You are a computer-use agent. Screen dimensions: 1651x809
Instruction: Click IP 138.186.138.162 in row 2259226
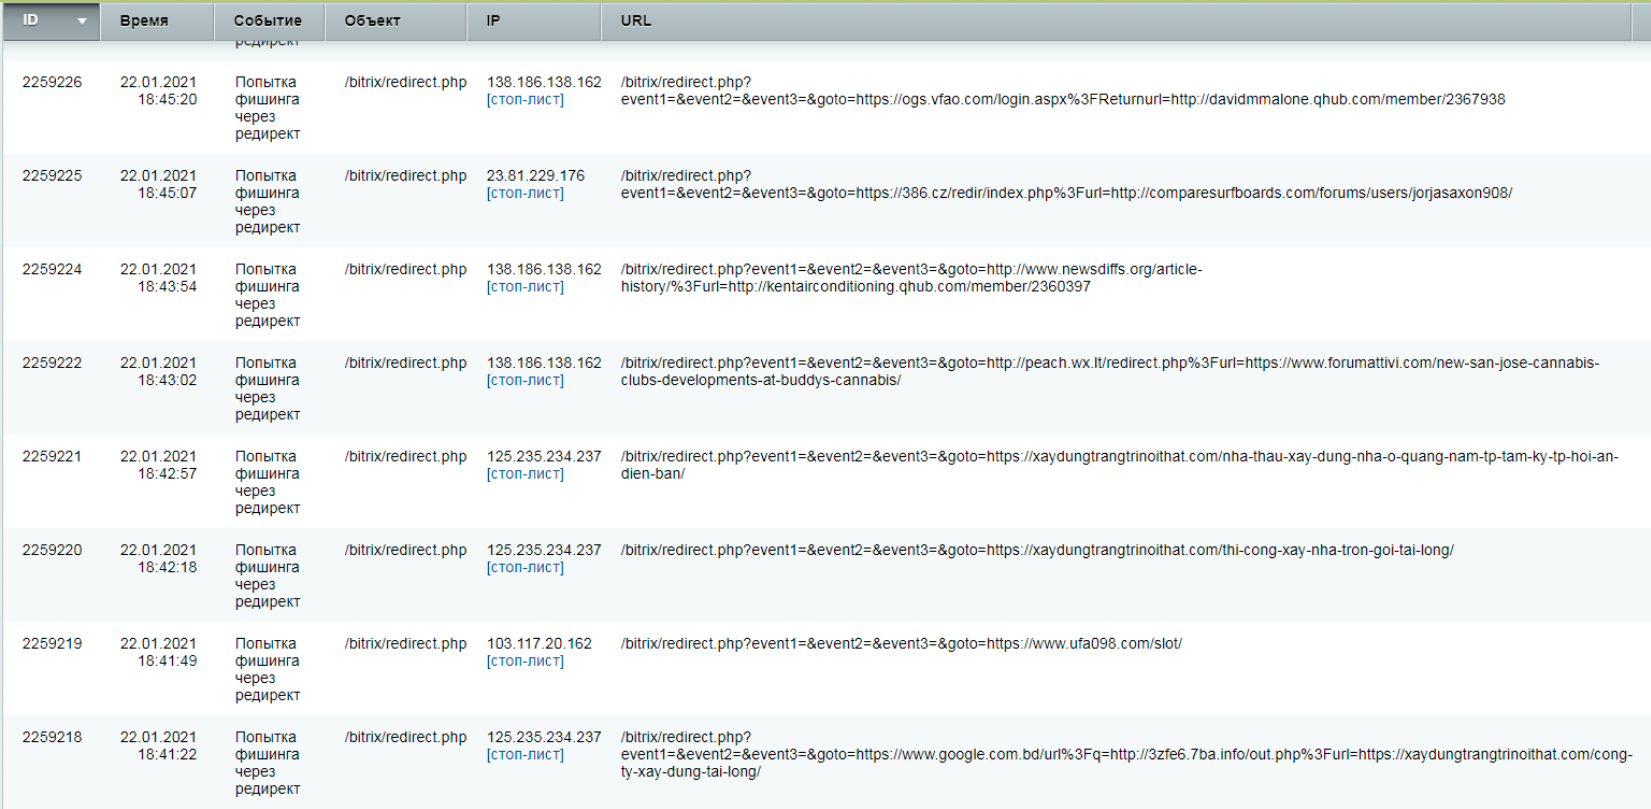point(544,82)
